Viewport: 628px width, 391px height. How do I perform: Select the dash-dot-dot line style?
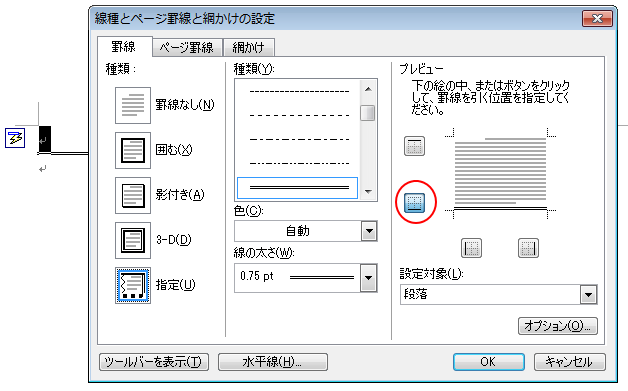click(299, 163)
